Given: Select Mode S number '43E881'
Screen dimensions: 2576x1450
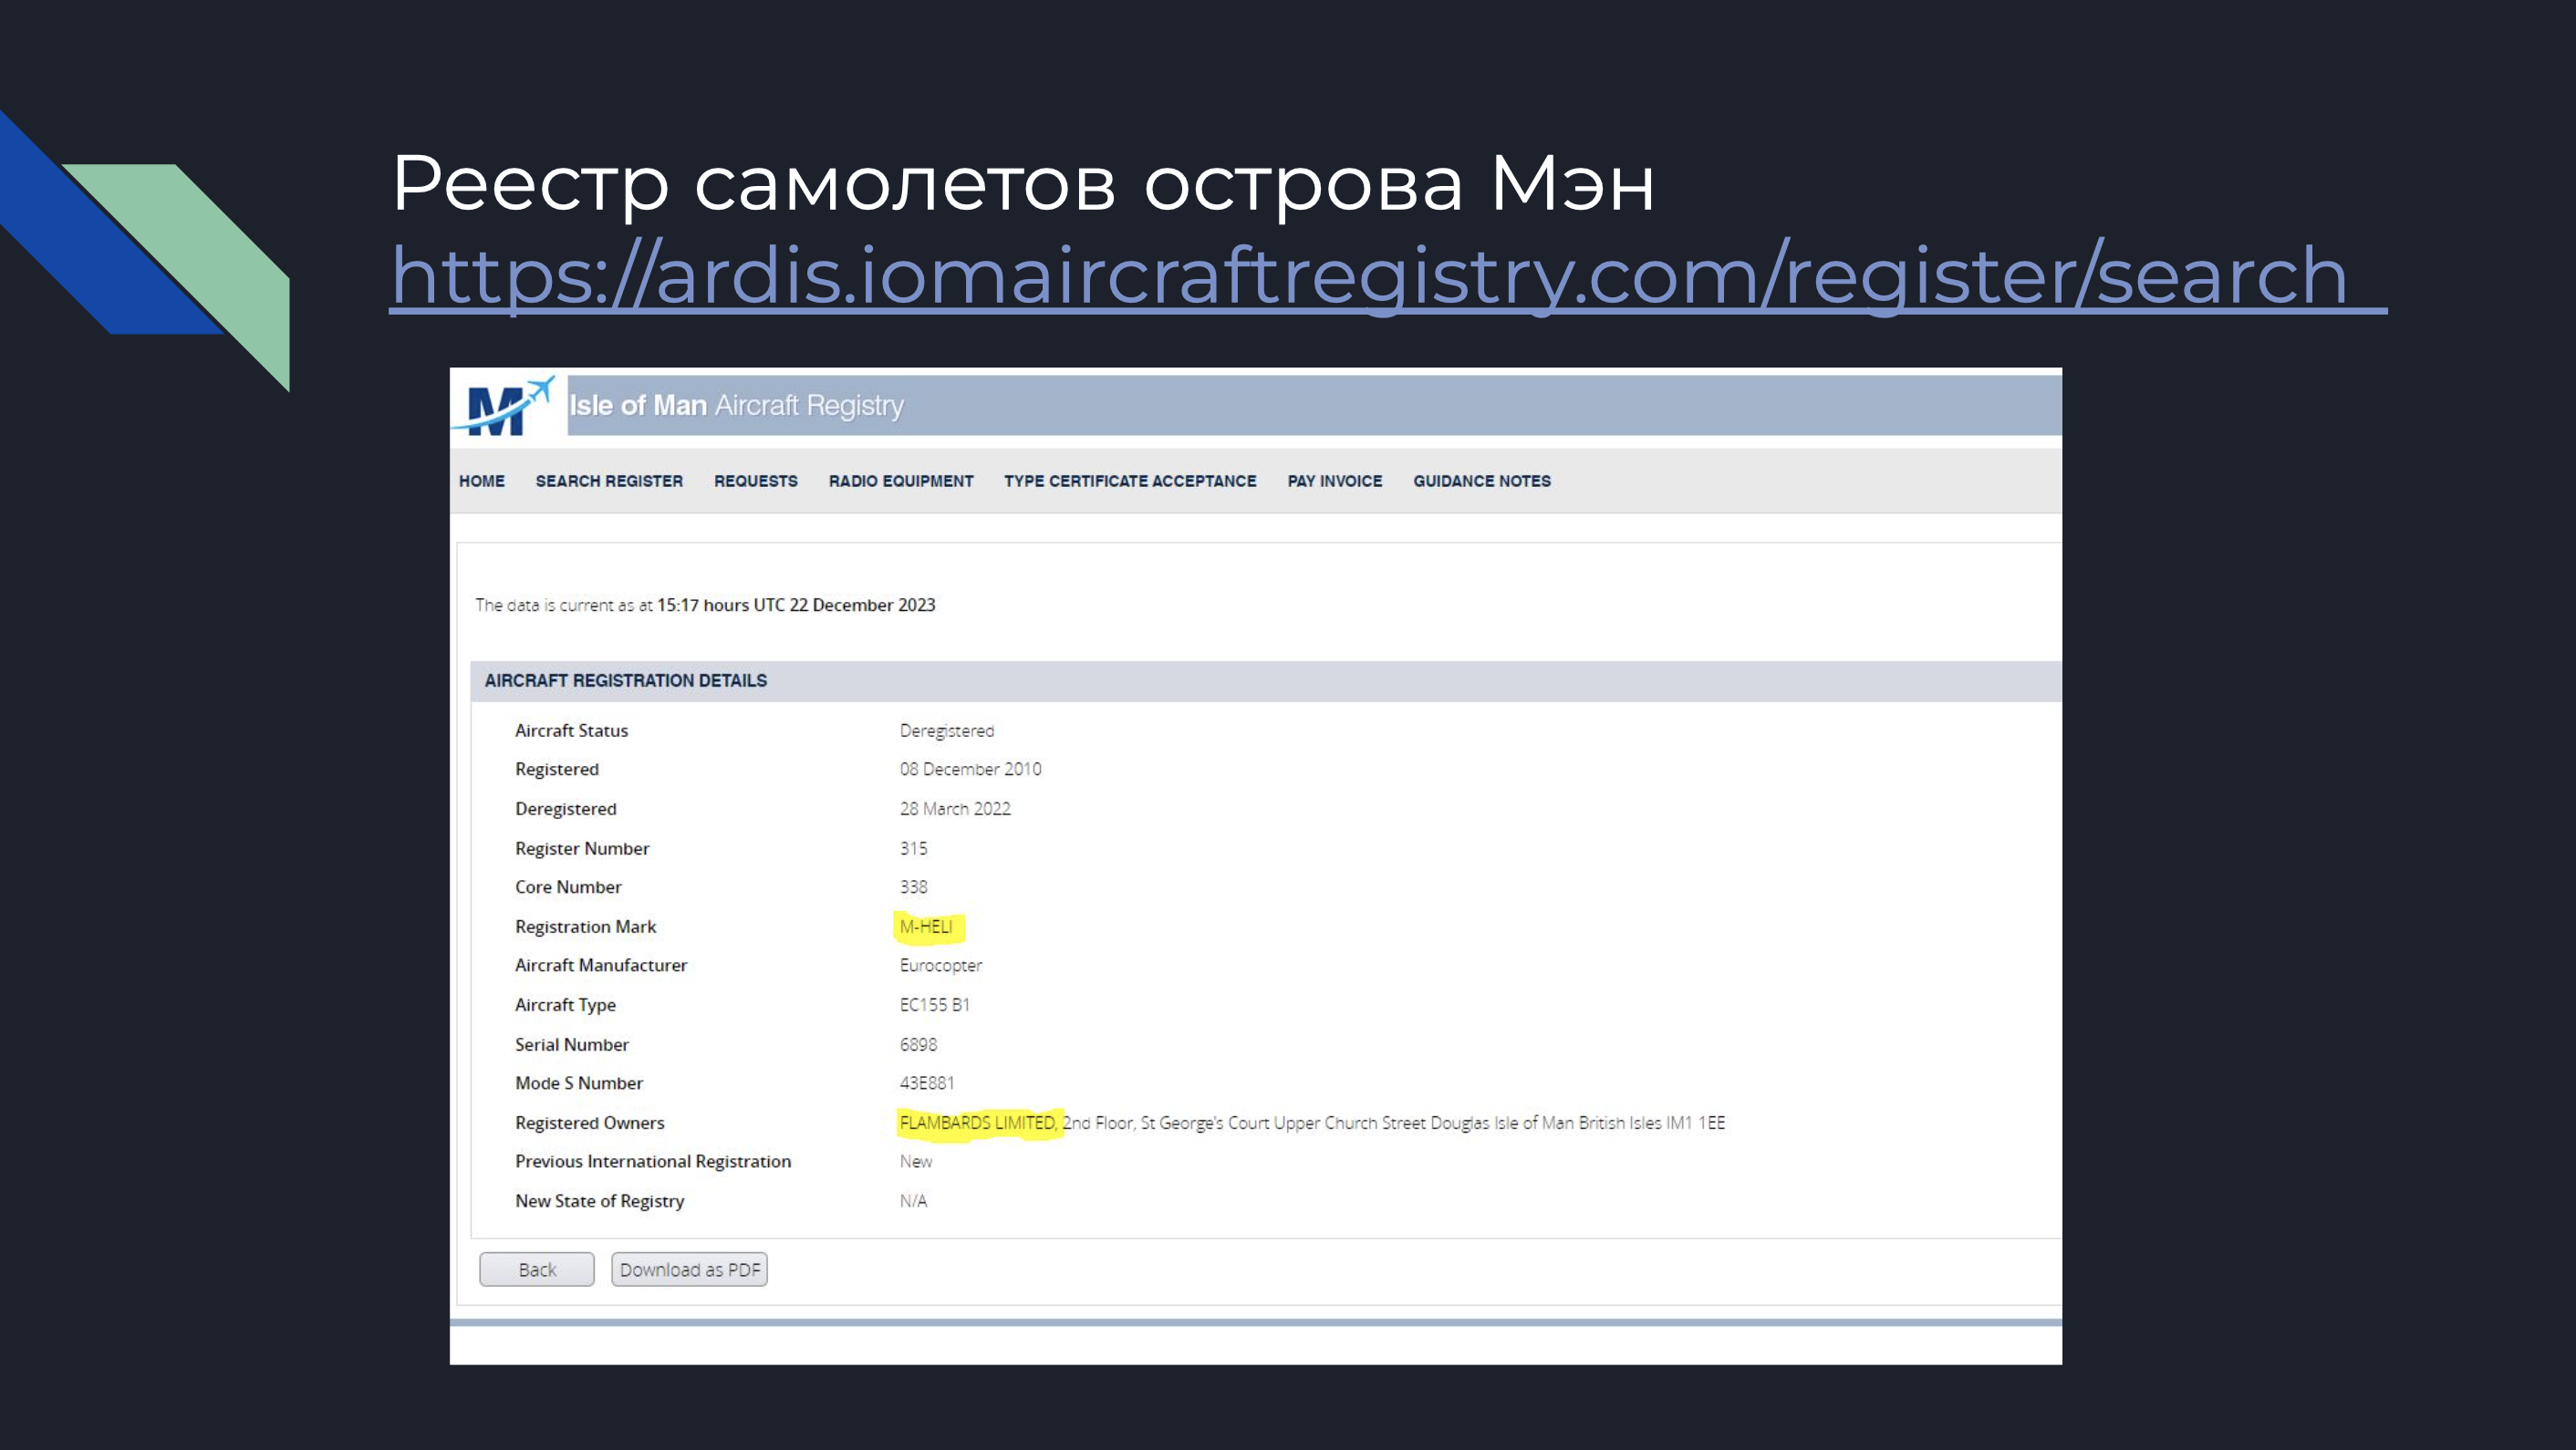Looking at the screenshot, I should point(927,1083).
